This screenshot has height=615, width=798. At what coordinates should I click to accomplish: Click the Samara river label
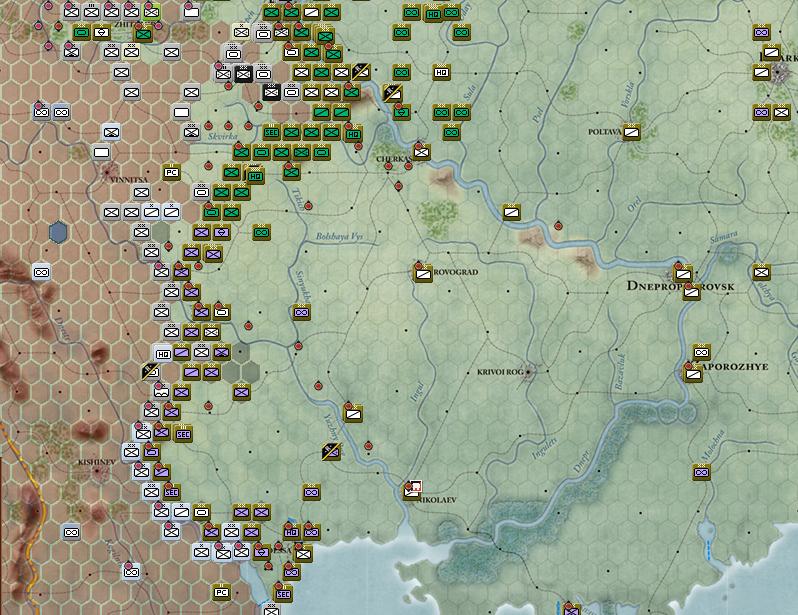(x=724, y=237)
